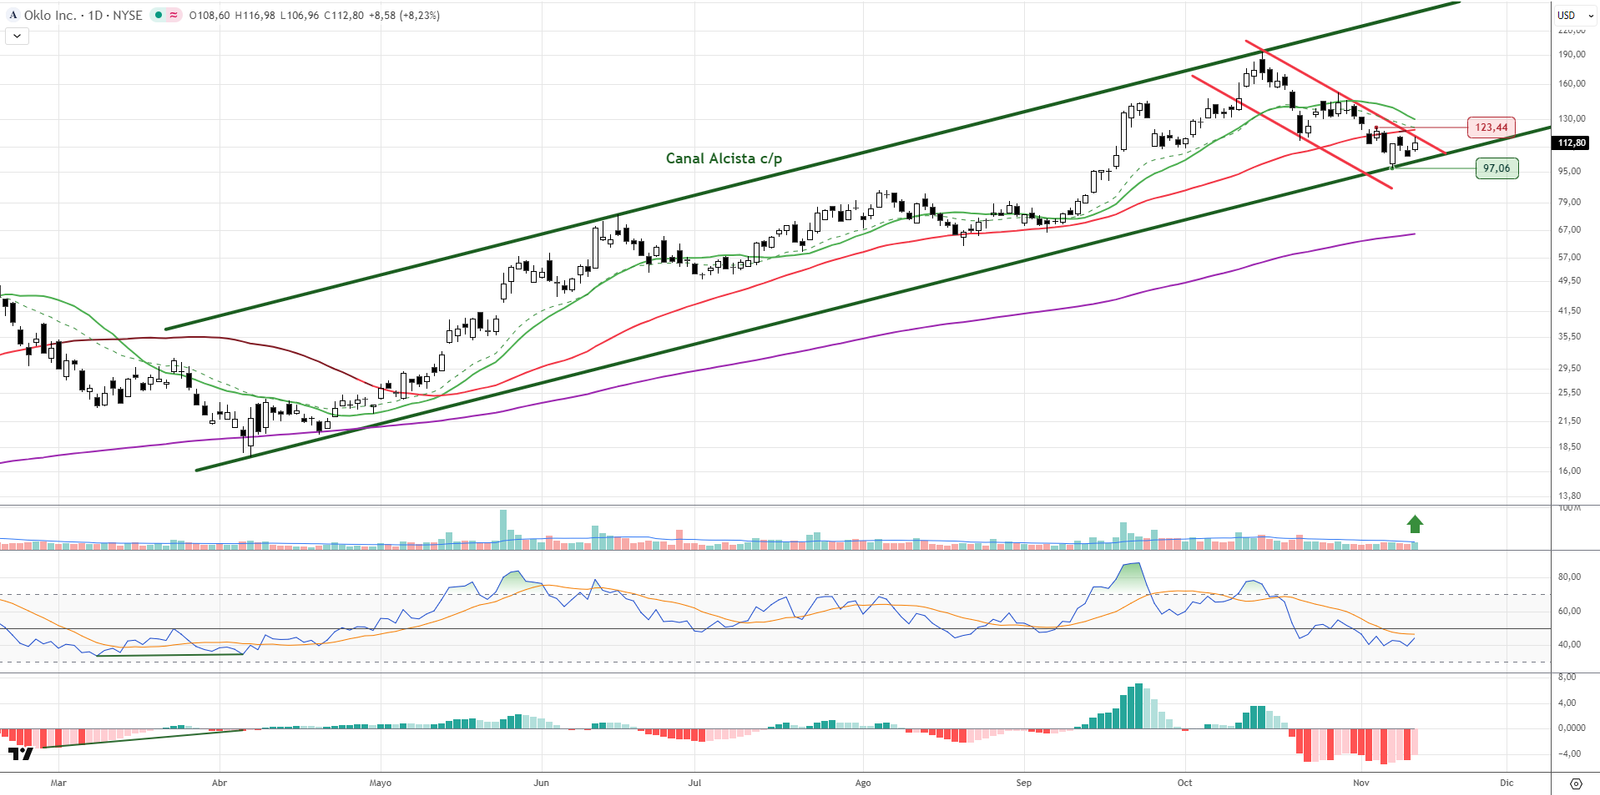Viewport: 1600px width, 795px height.
Task: Click the Oklo Inc. symbol name
Action: [x=50, y=15]
